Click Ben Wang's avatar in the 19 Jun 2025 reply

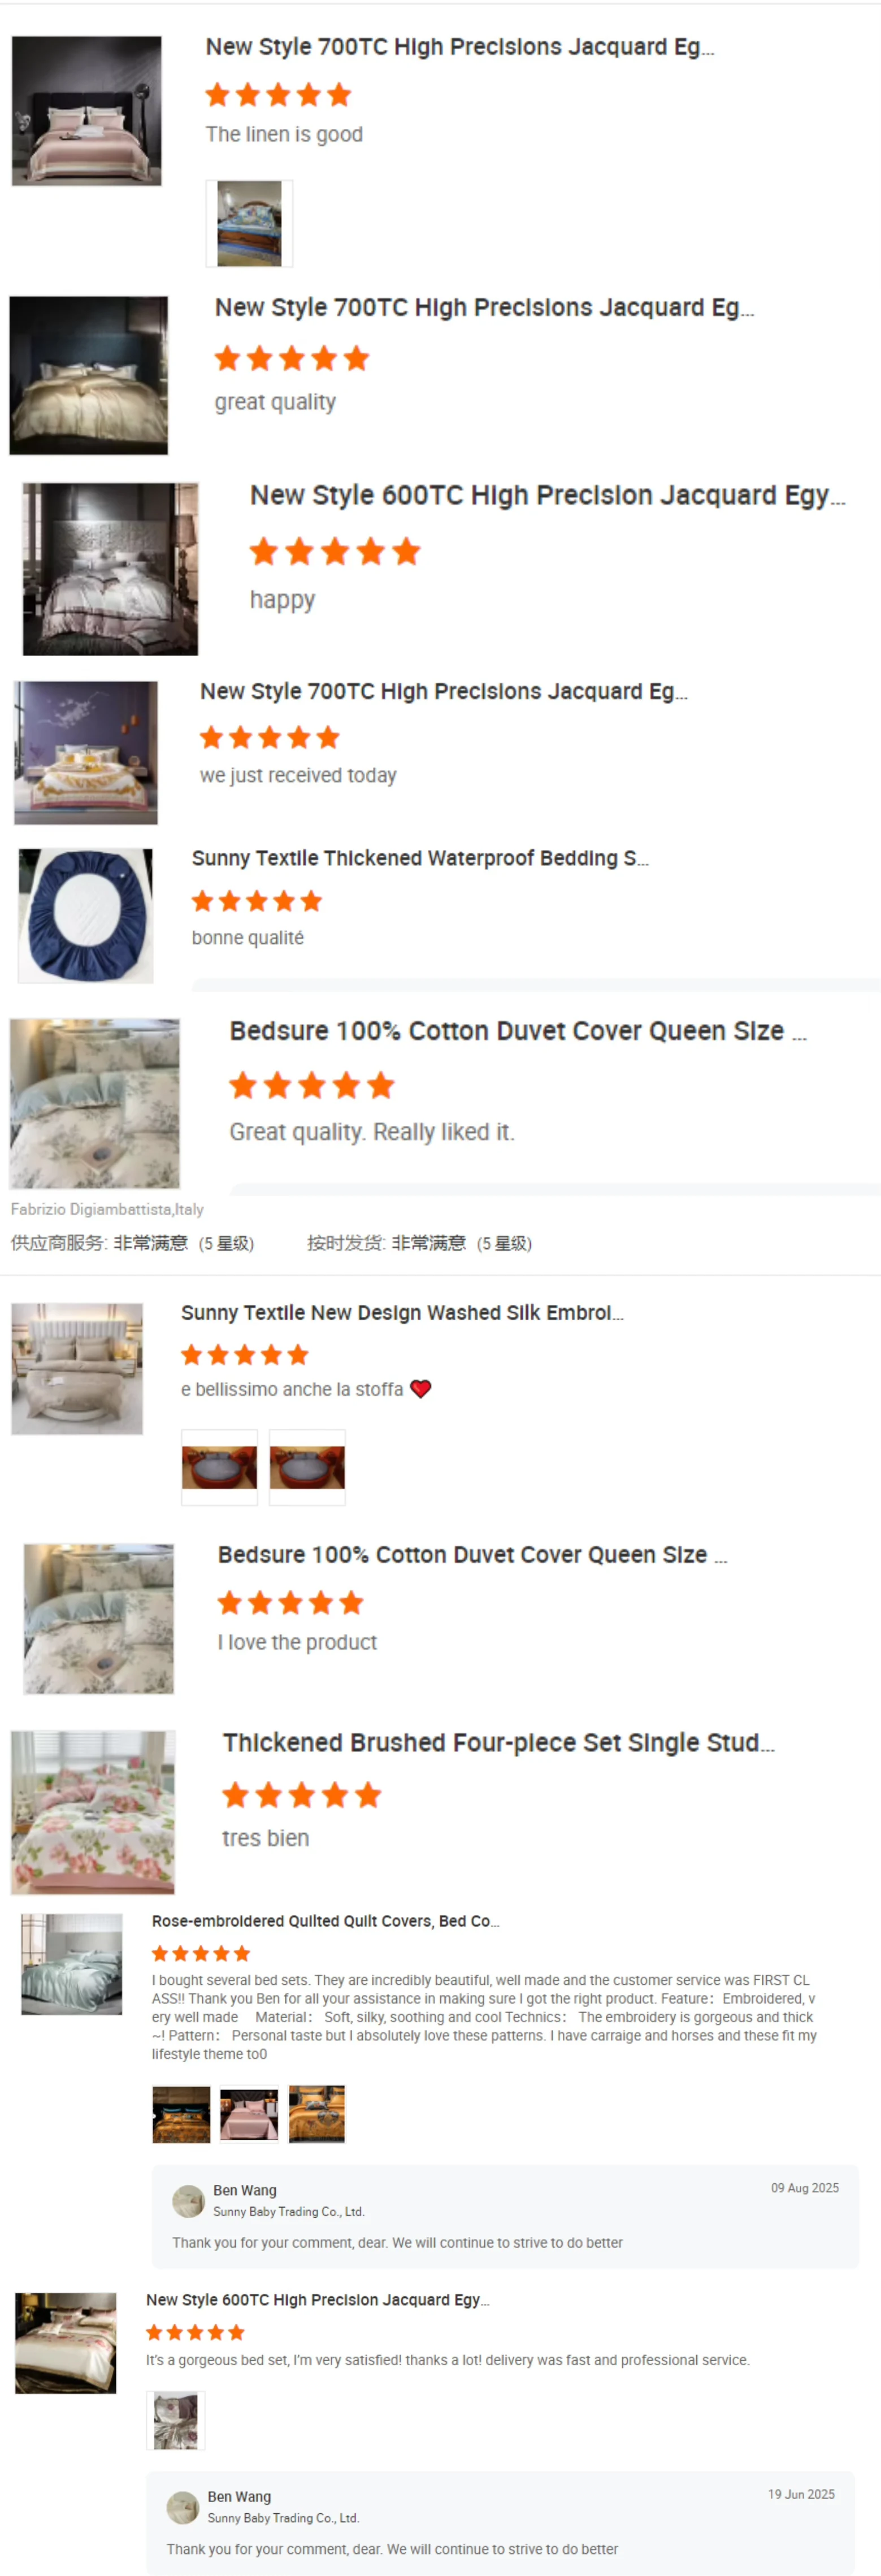(x=182, y=2506)
